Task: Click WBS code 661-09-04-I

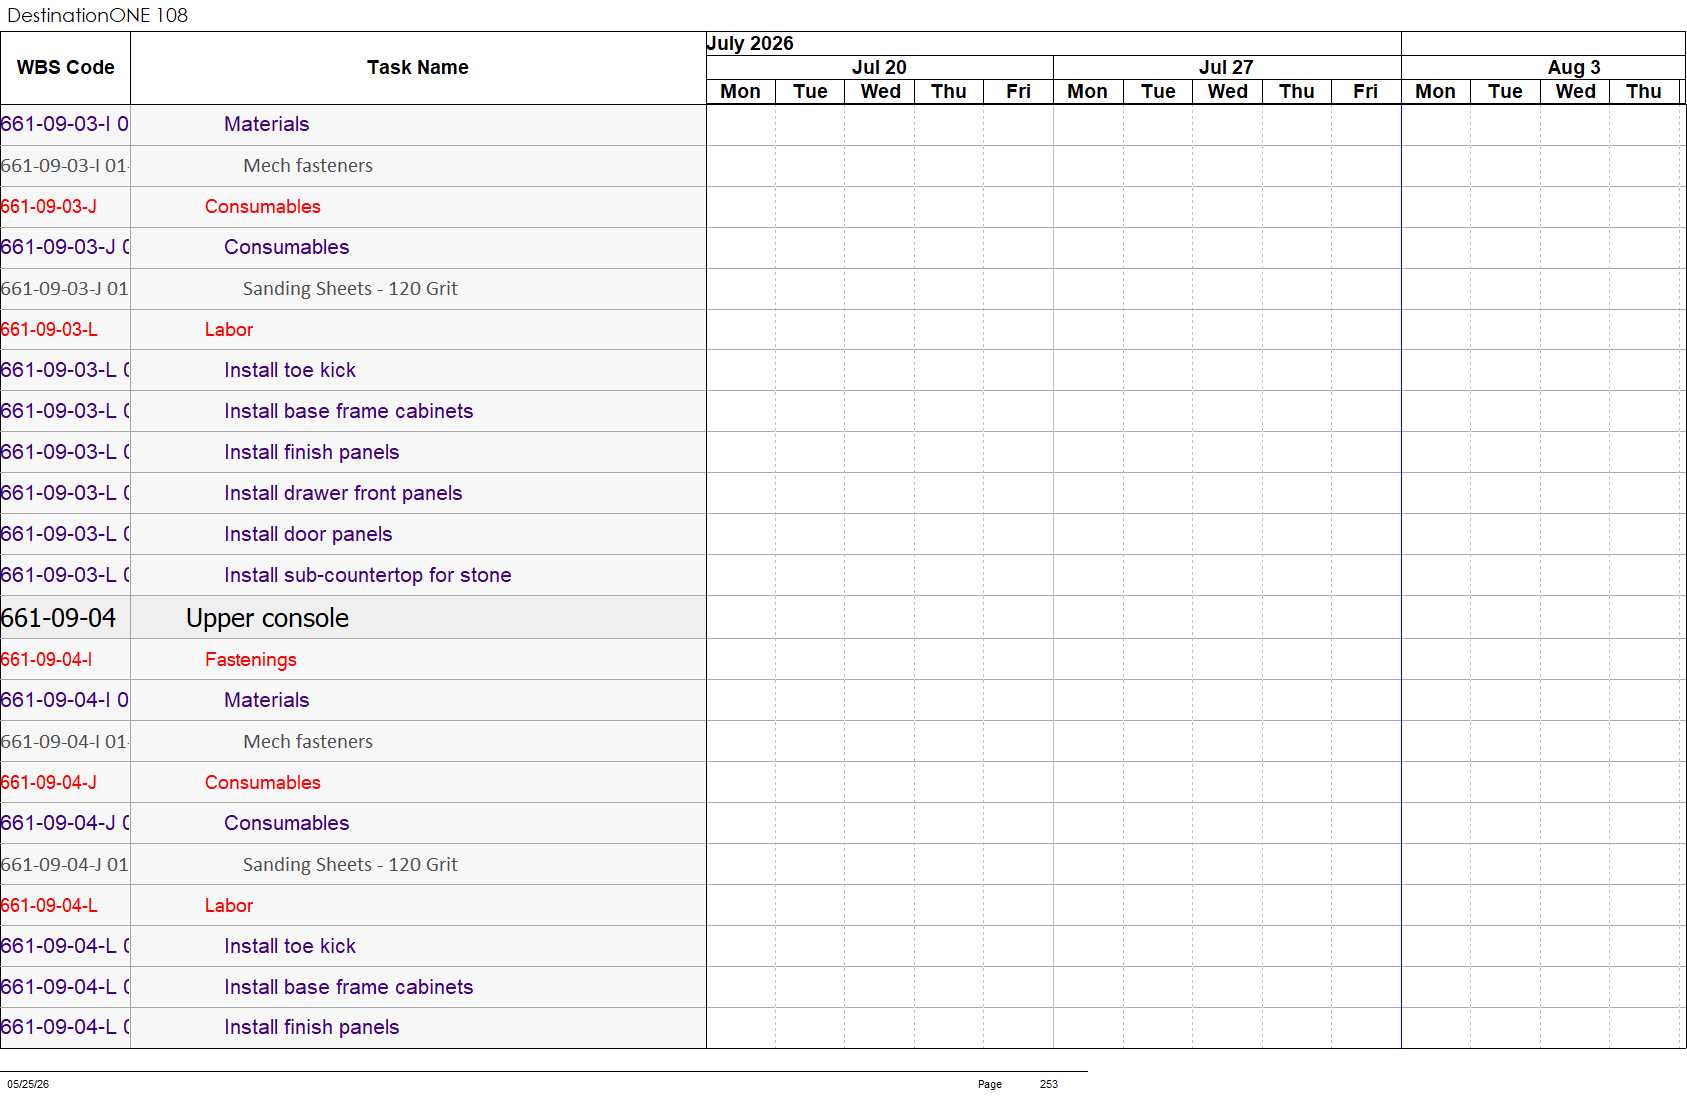Action: (47, 659)
